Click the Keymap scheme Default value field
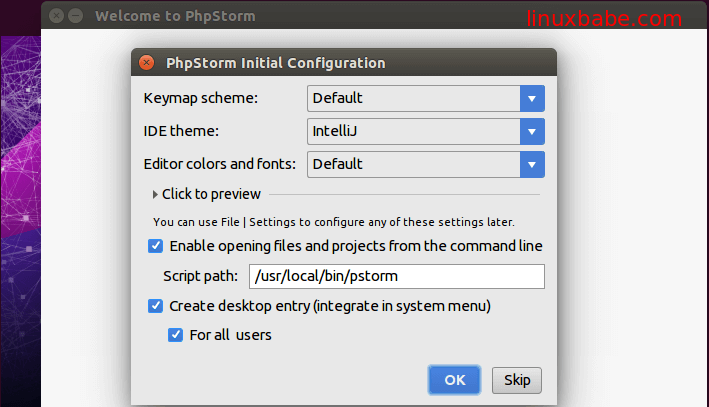The image size is (709, 407). tap(413, 98)
